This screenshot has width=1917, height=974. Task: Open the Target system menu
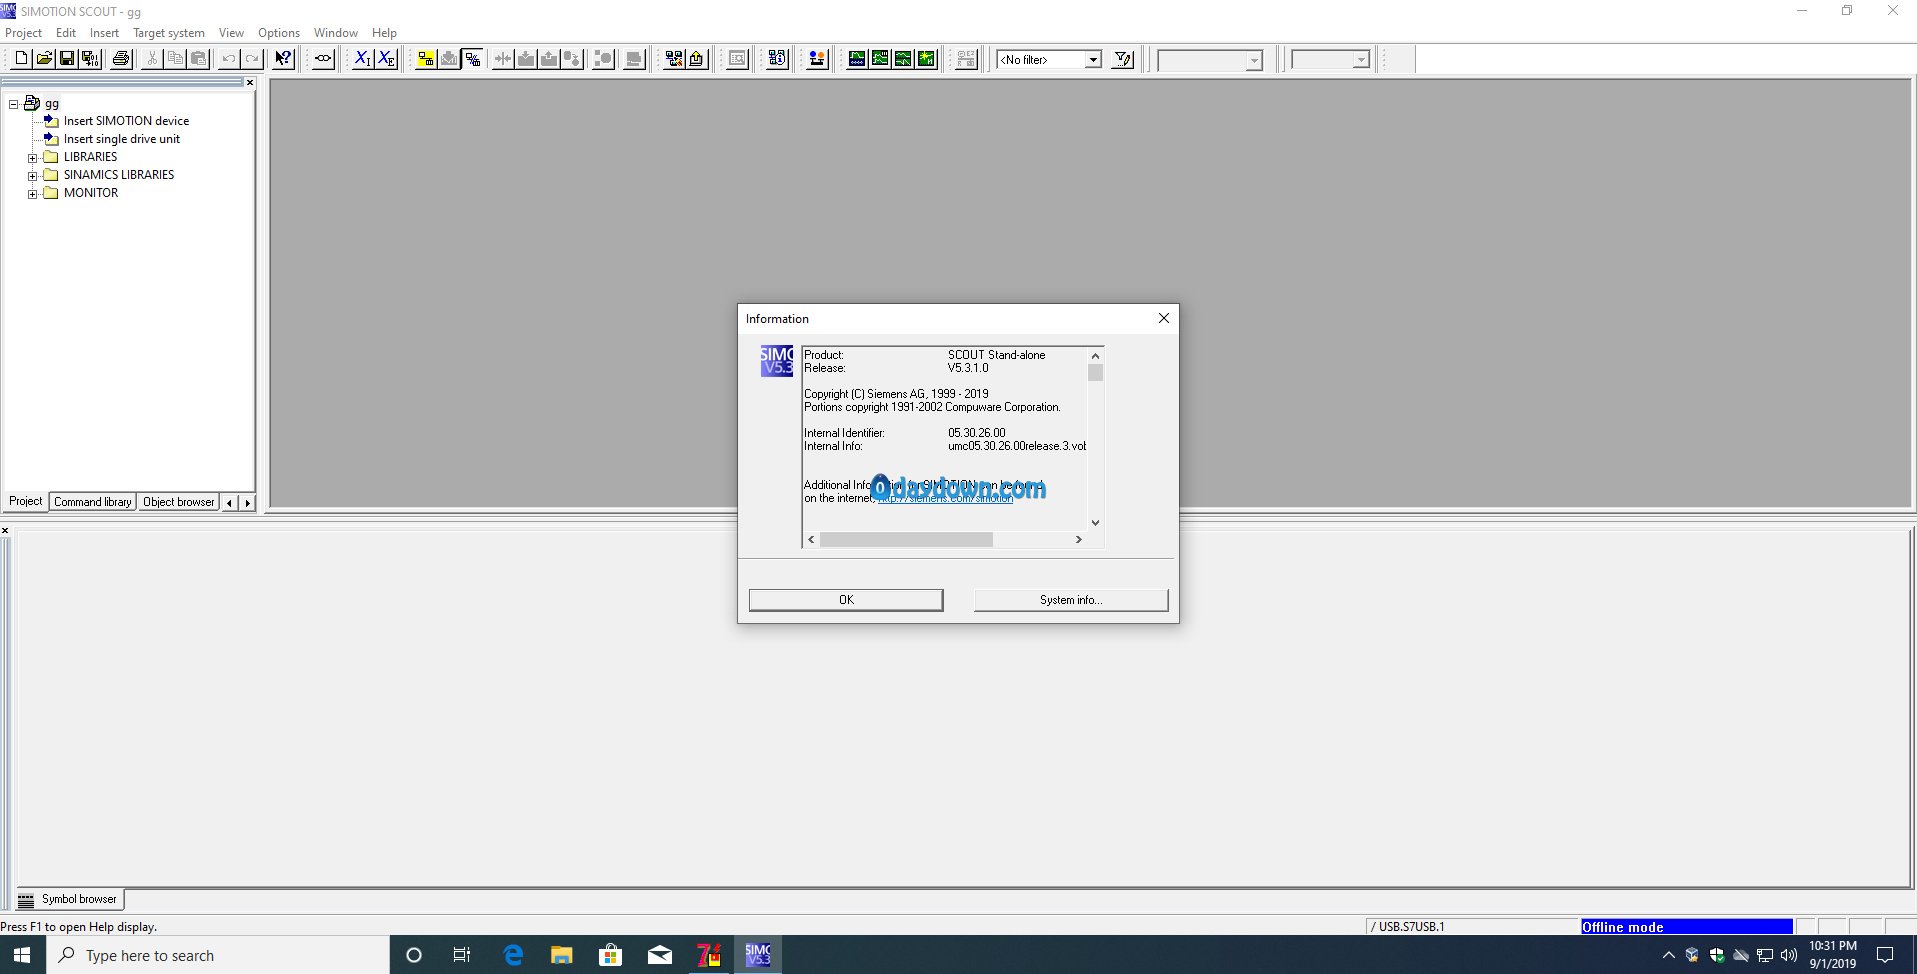point(169,33)
